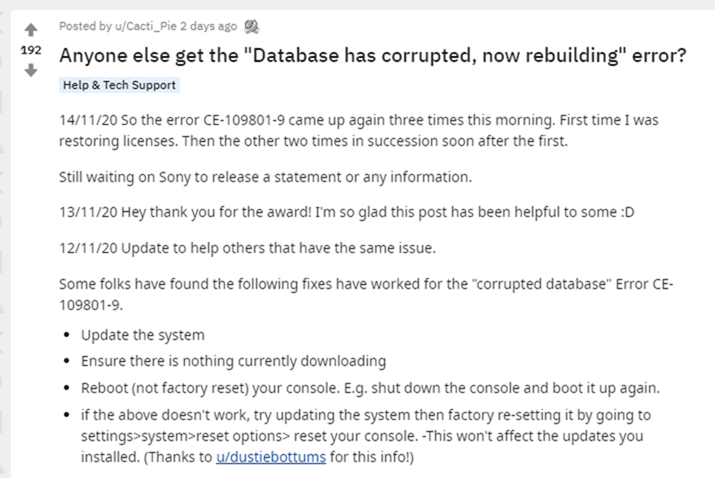The image size is (715, 478).
Task: Click the "Some folks have found" paragraph
Action: (x=366, y=294)
